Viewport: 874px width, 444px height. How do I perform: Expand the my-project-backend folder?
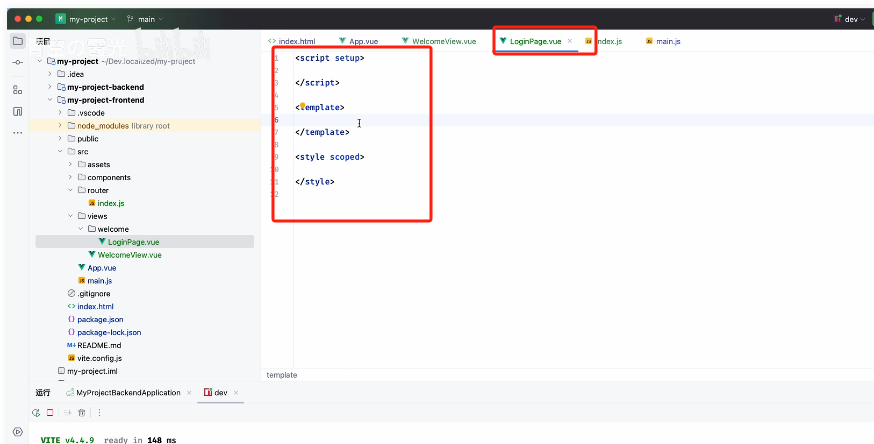click(x=50, y=87)
